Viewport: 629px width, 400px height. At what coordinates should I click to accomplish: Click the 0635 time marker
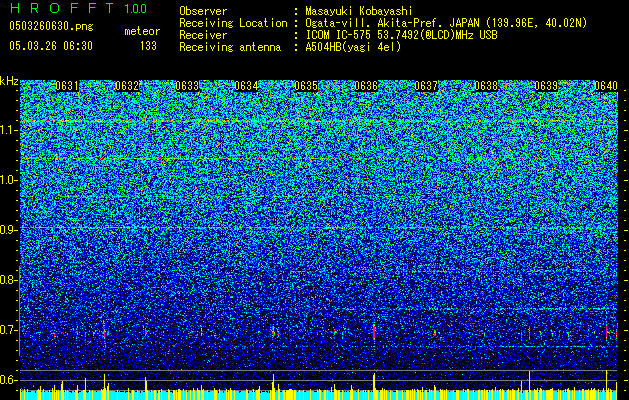(x=306, y=86)
